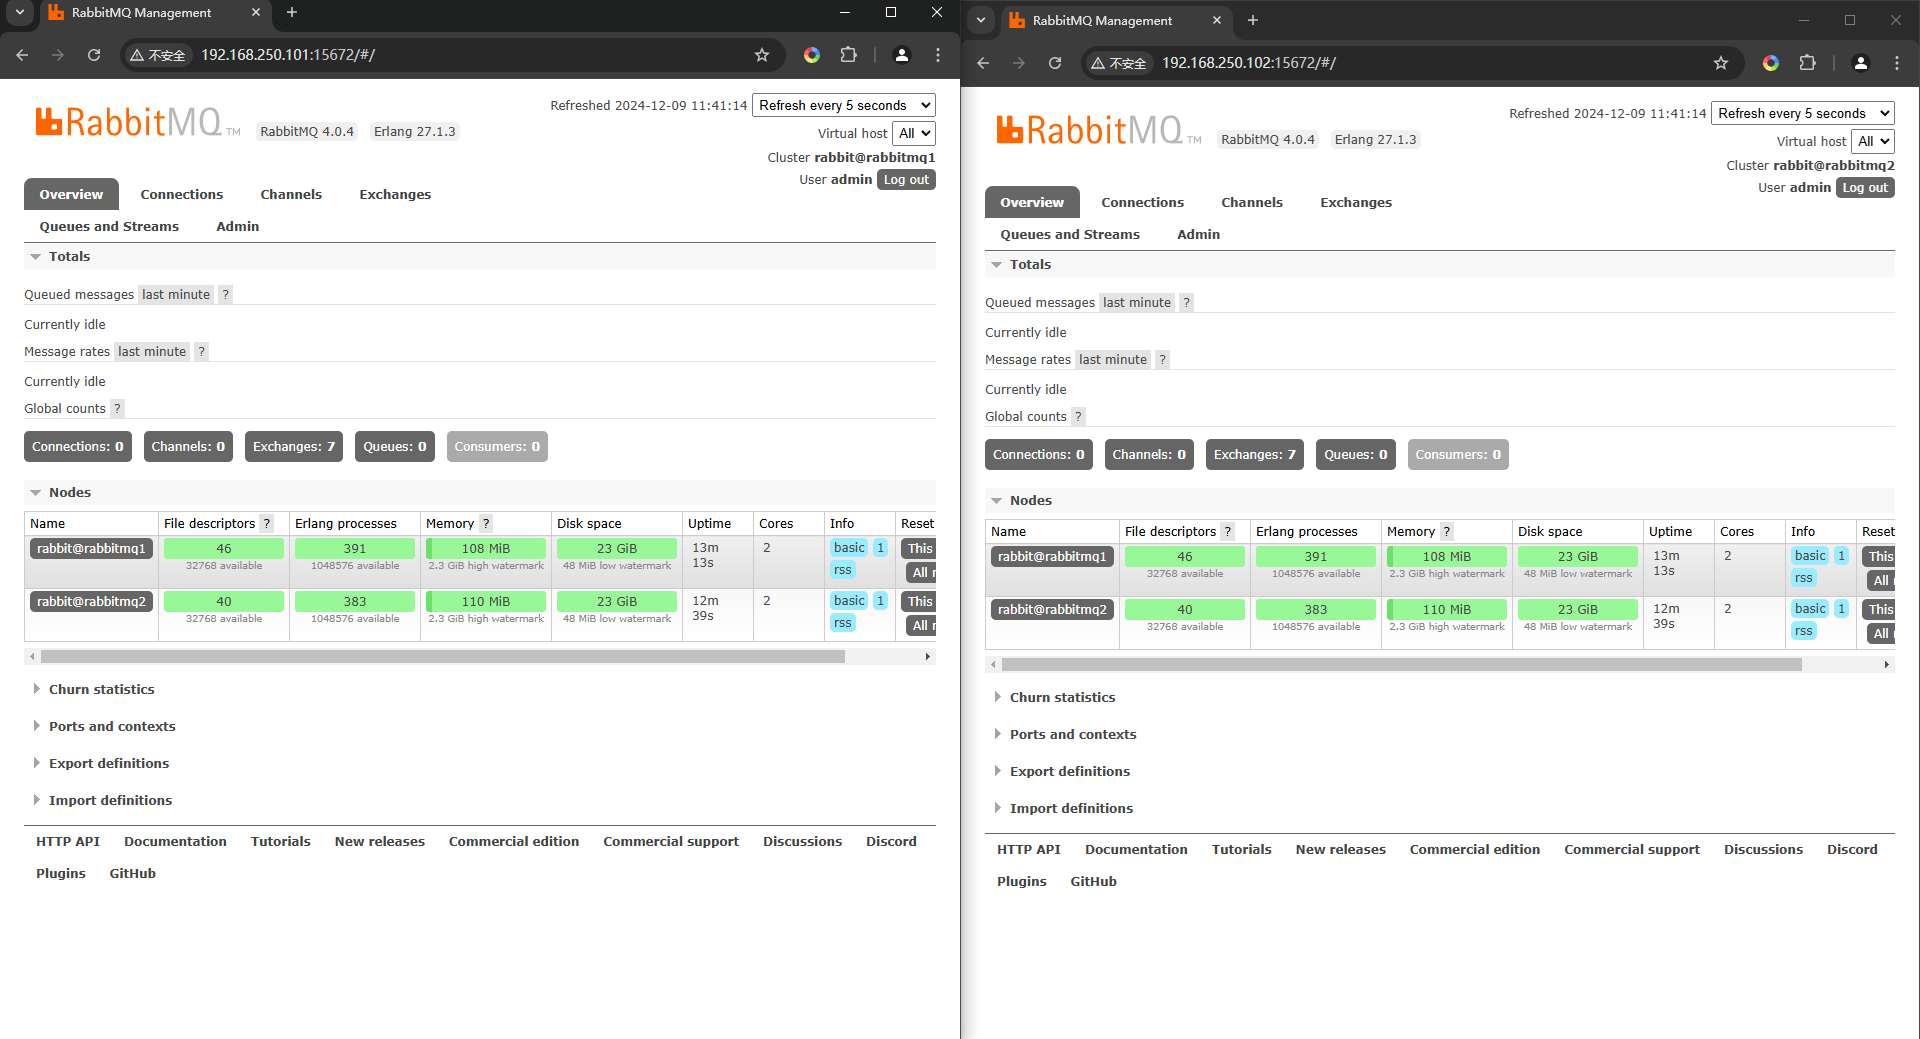This screenshot has height=1039, width=1920.
Task: Click the RabbitMQ logo in left window
Action: (x=128, y=123)
